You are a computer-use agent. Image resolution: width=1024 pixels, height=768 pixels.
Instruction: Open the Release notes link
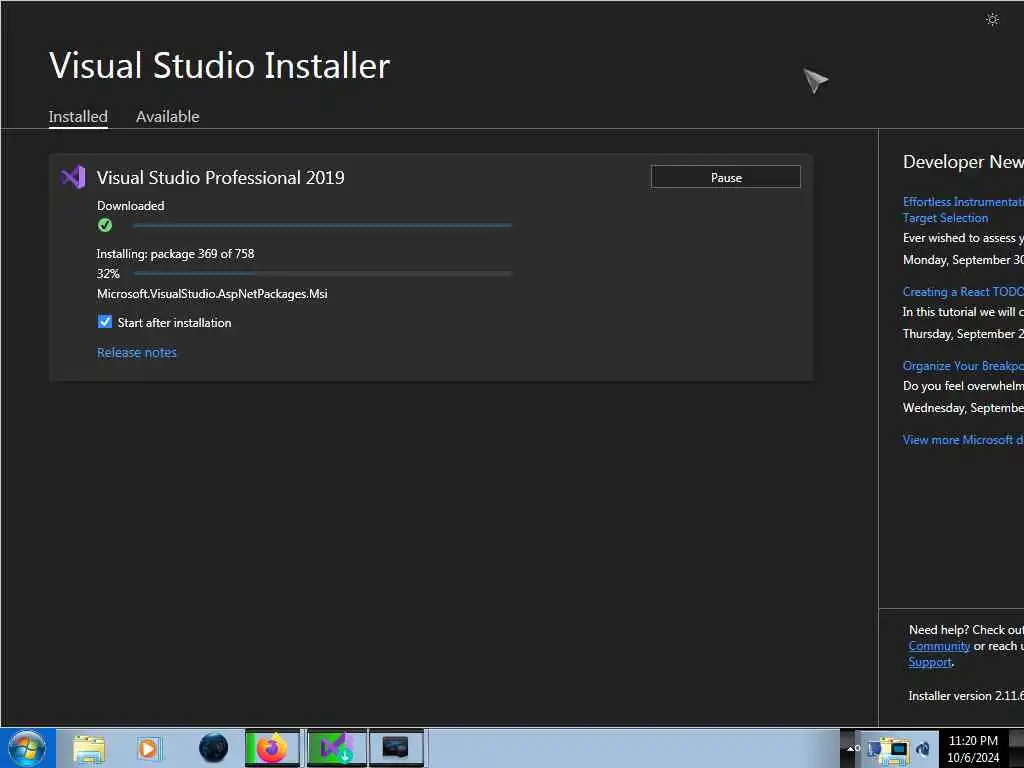point(136,353)
